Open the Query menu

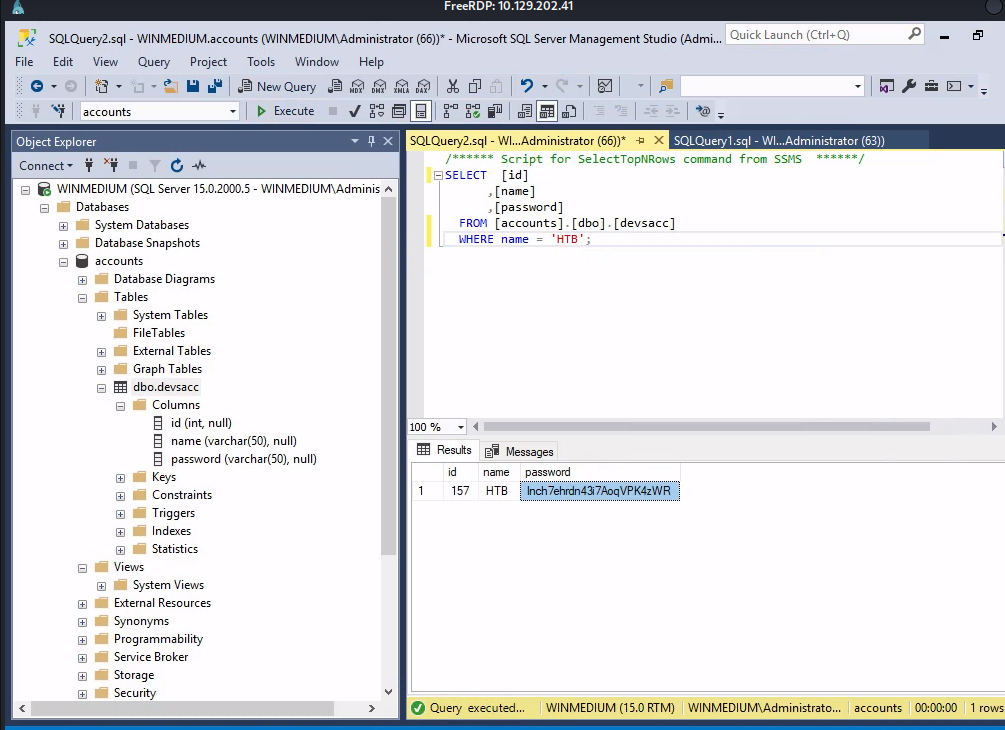[153, 62]
